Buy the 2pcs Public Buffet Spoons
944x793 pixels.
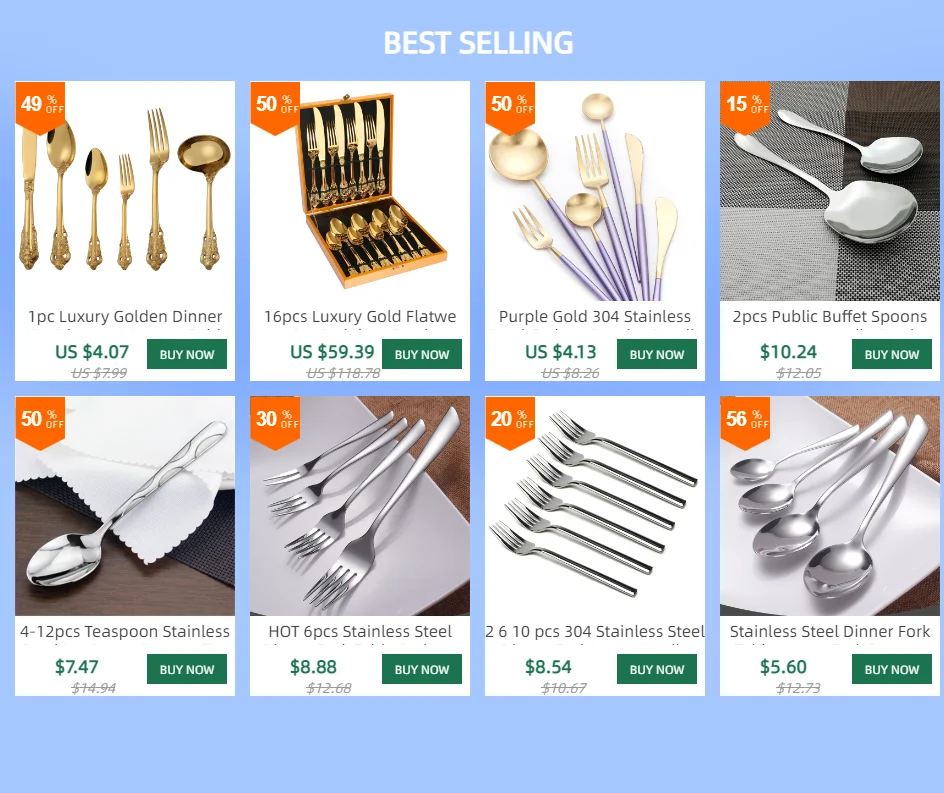[892, 354]
